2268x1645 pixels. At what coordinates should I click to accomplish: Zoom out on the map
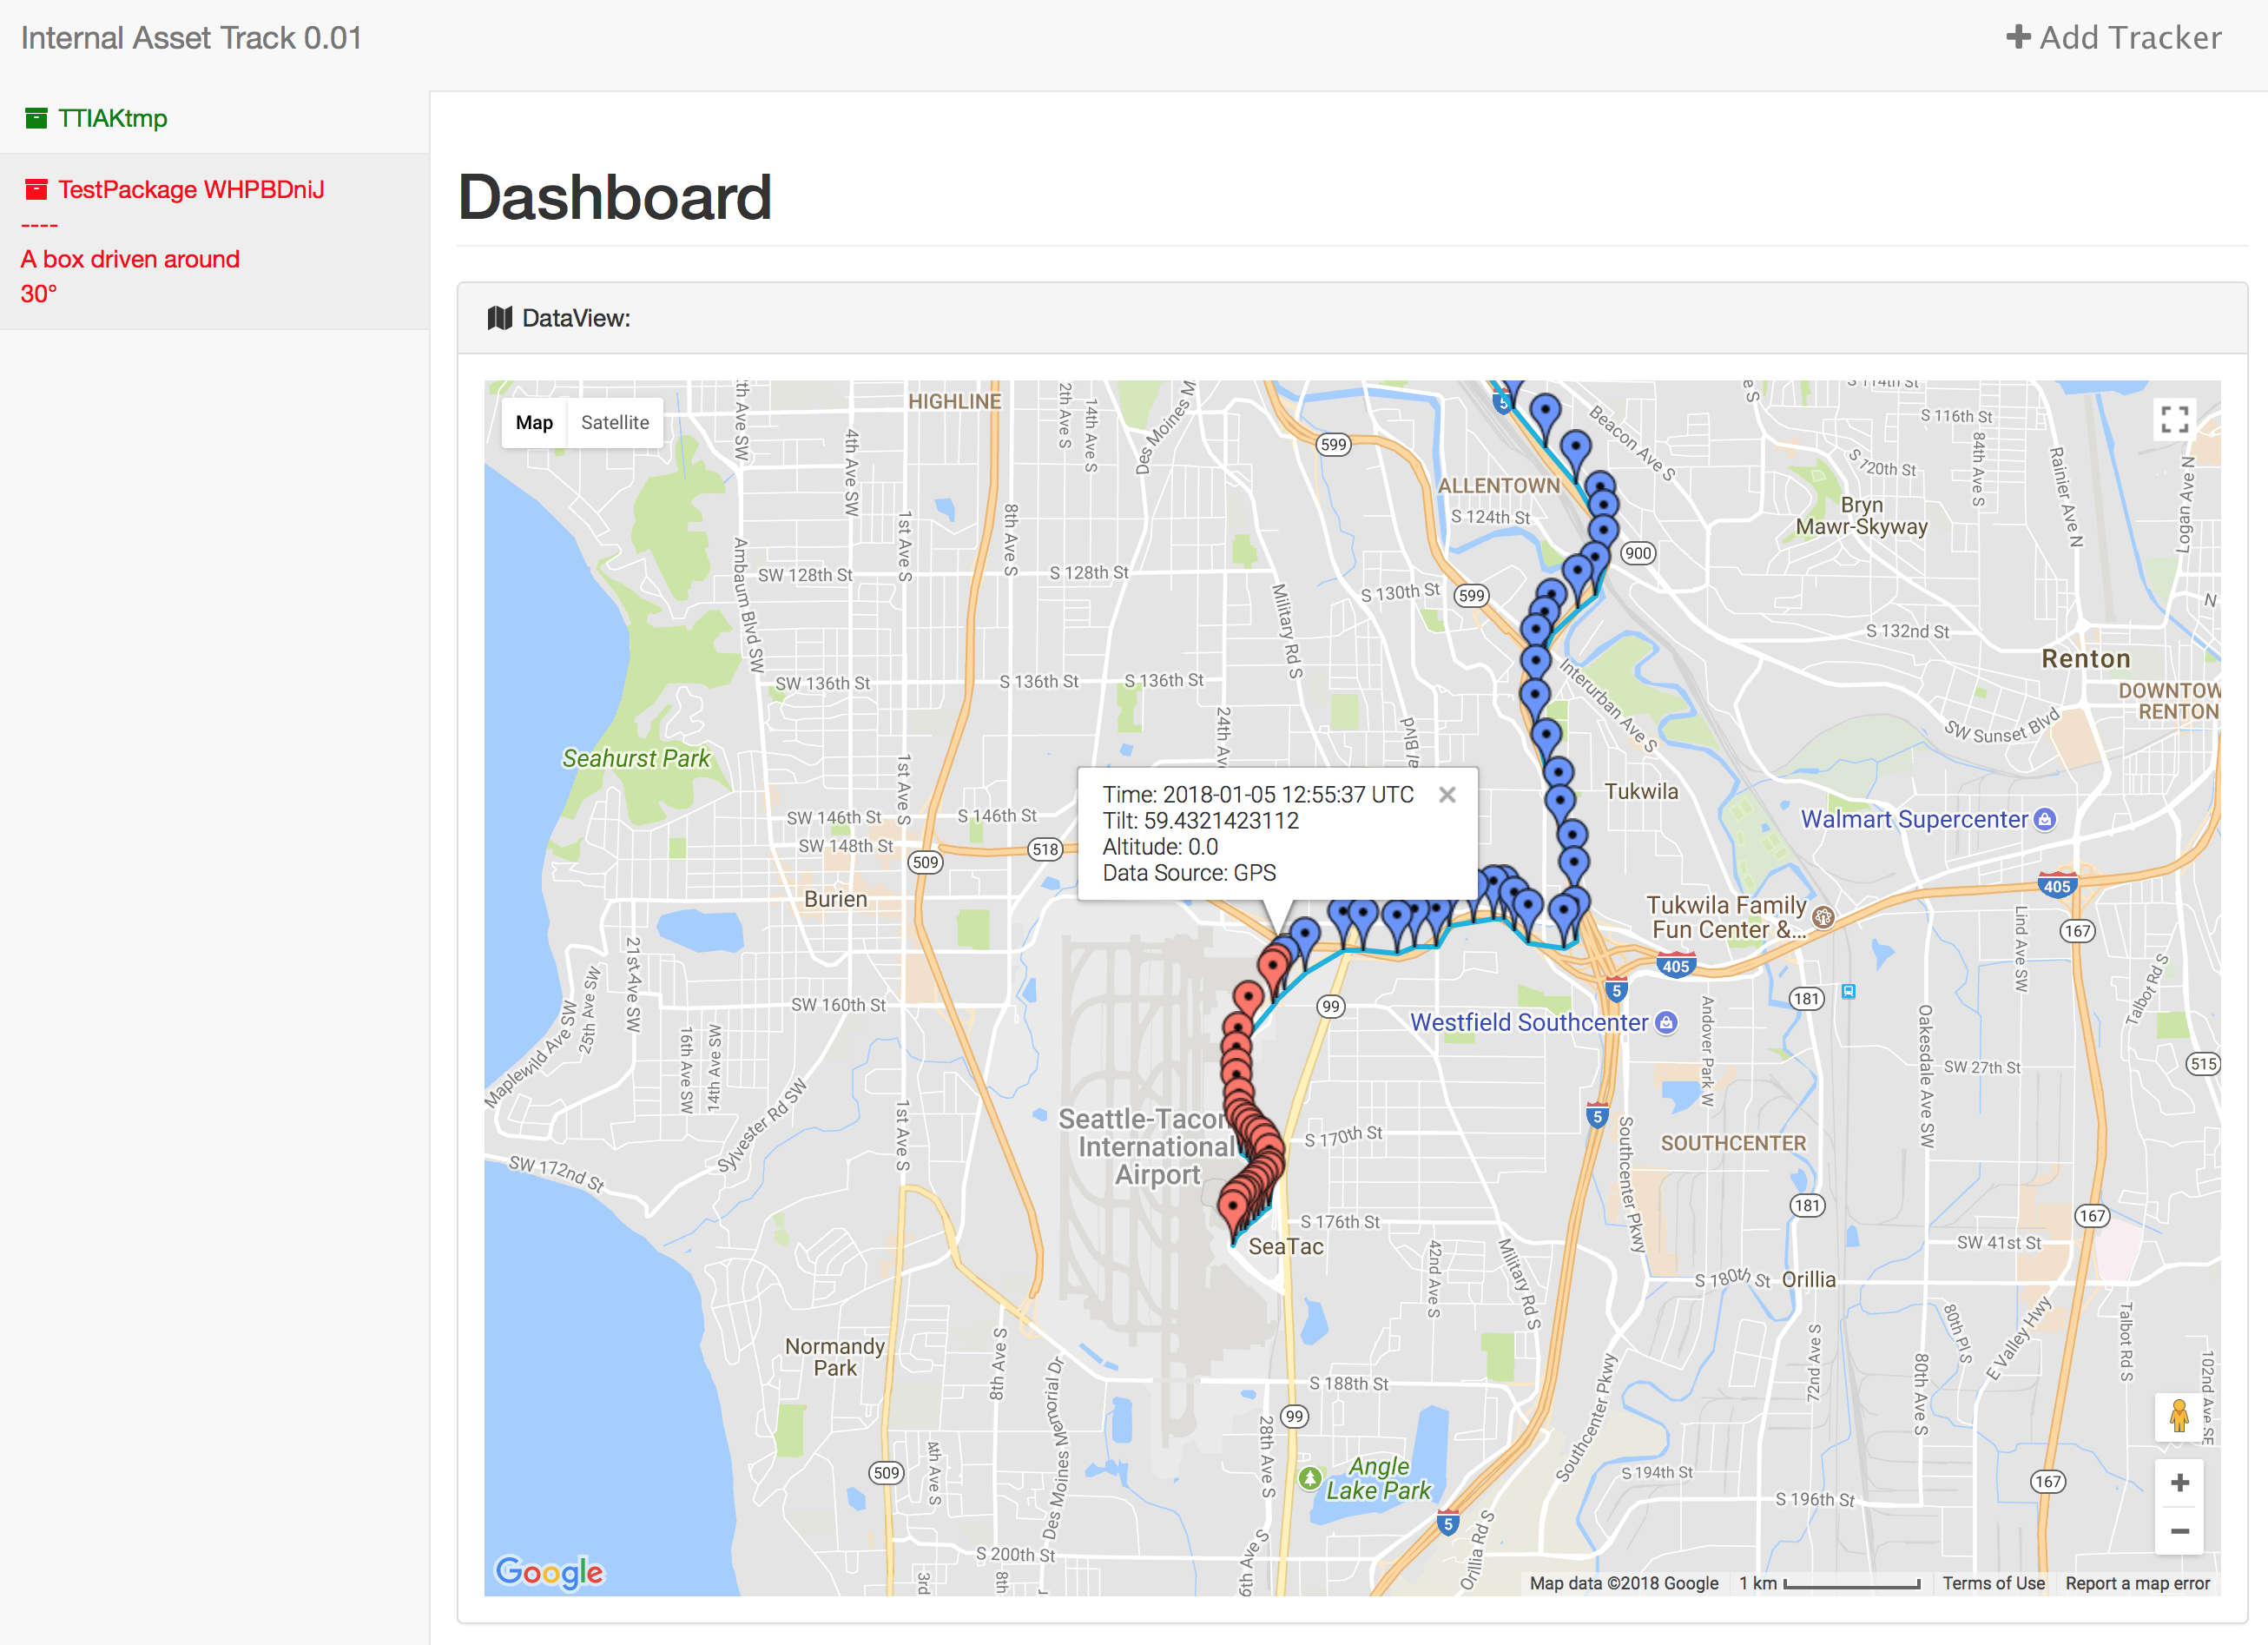2179,1531
